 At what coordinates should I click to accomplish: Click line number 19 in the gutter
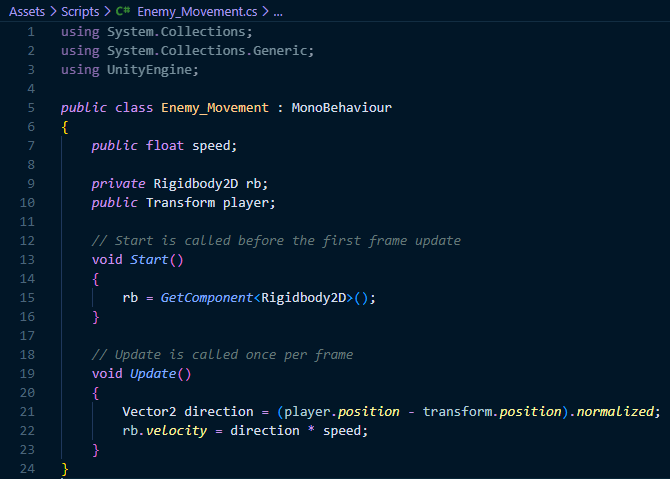coord(28,373)
